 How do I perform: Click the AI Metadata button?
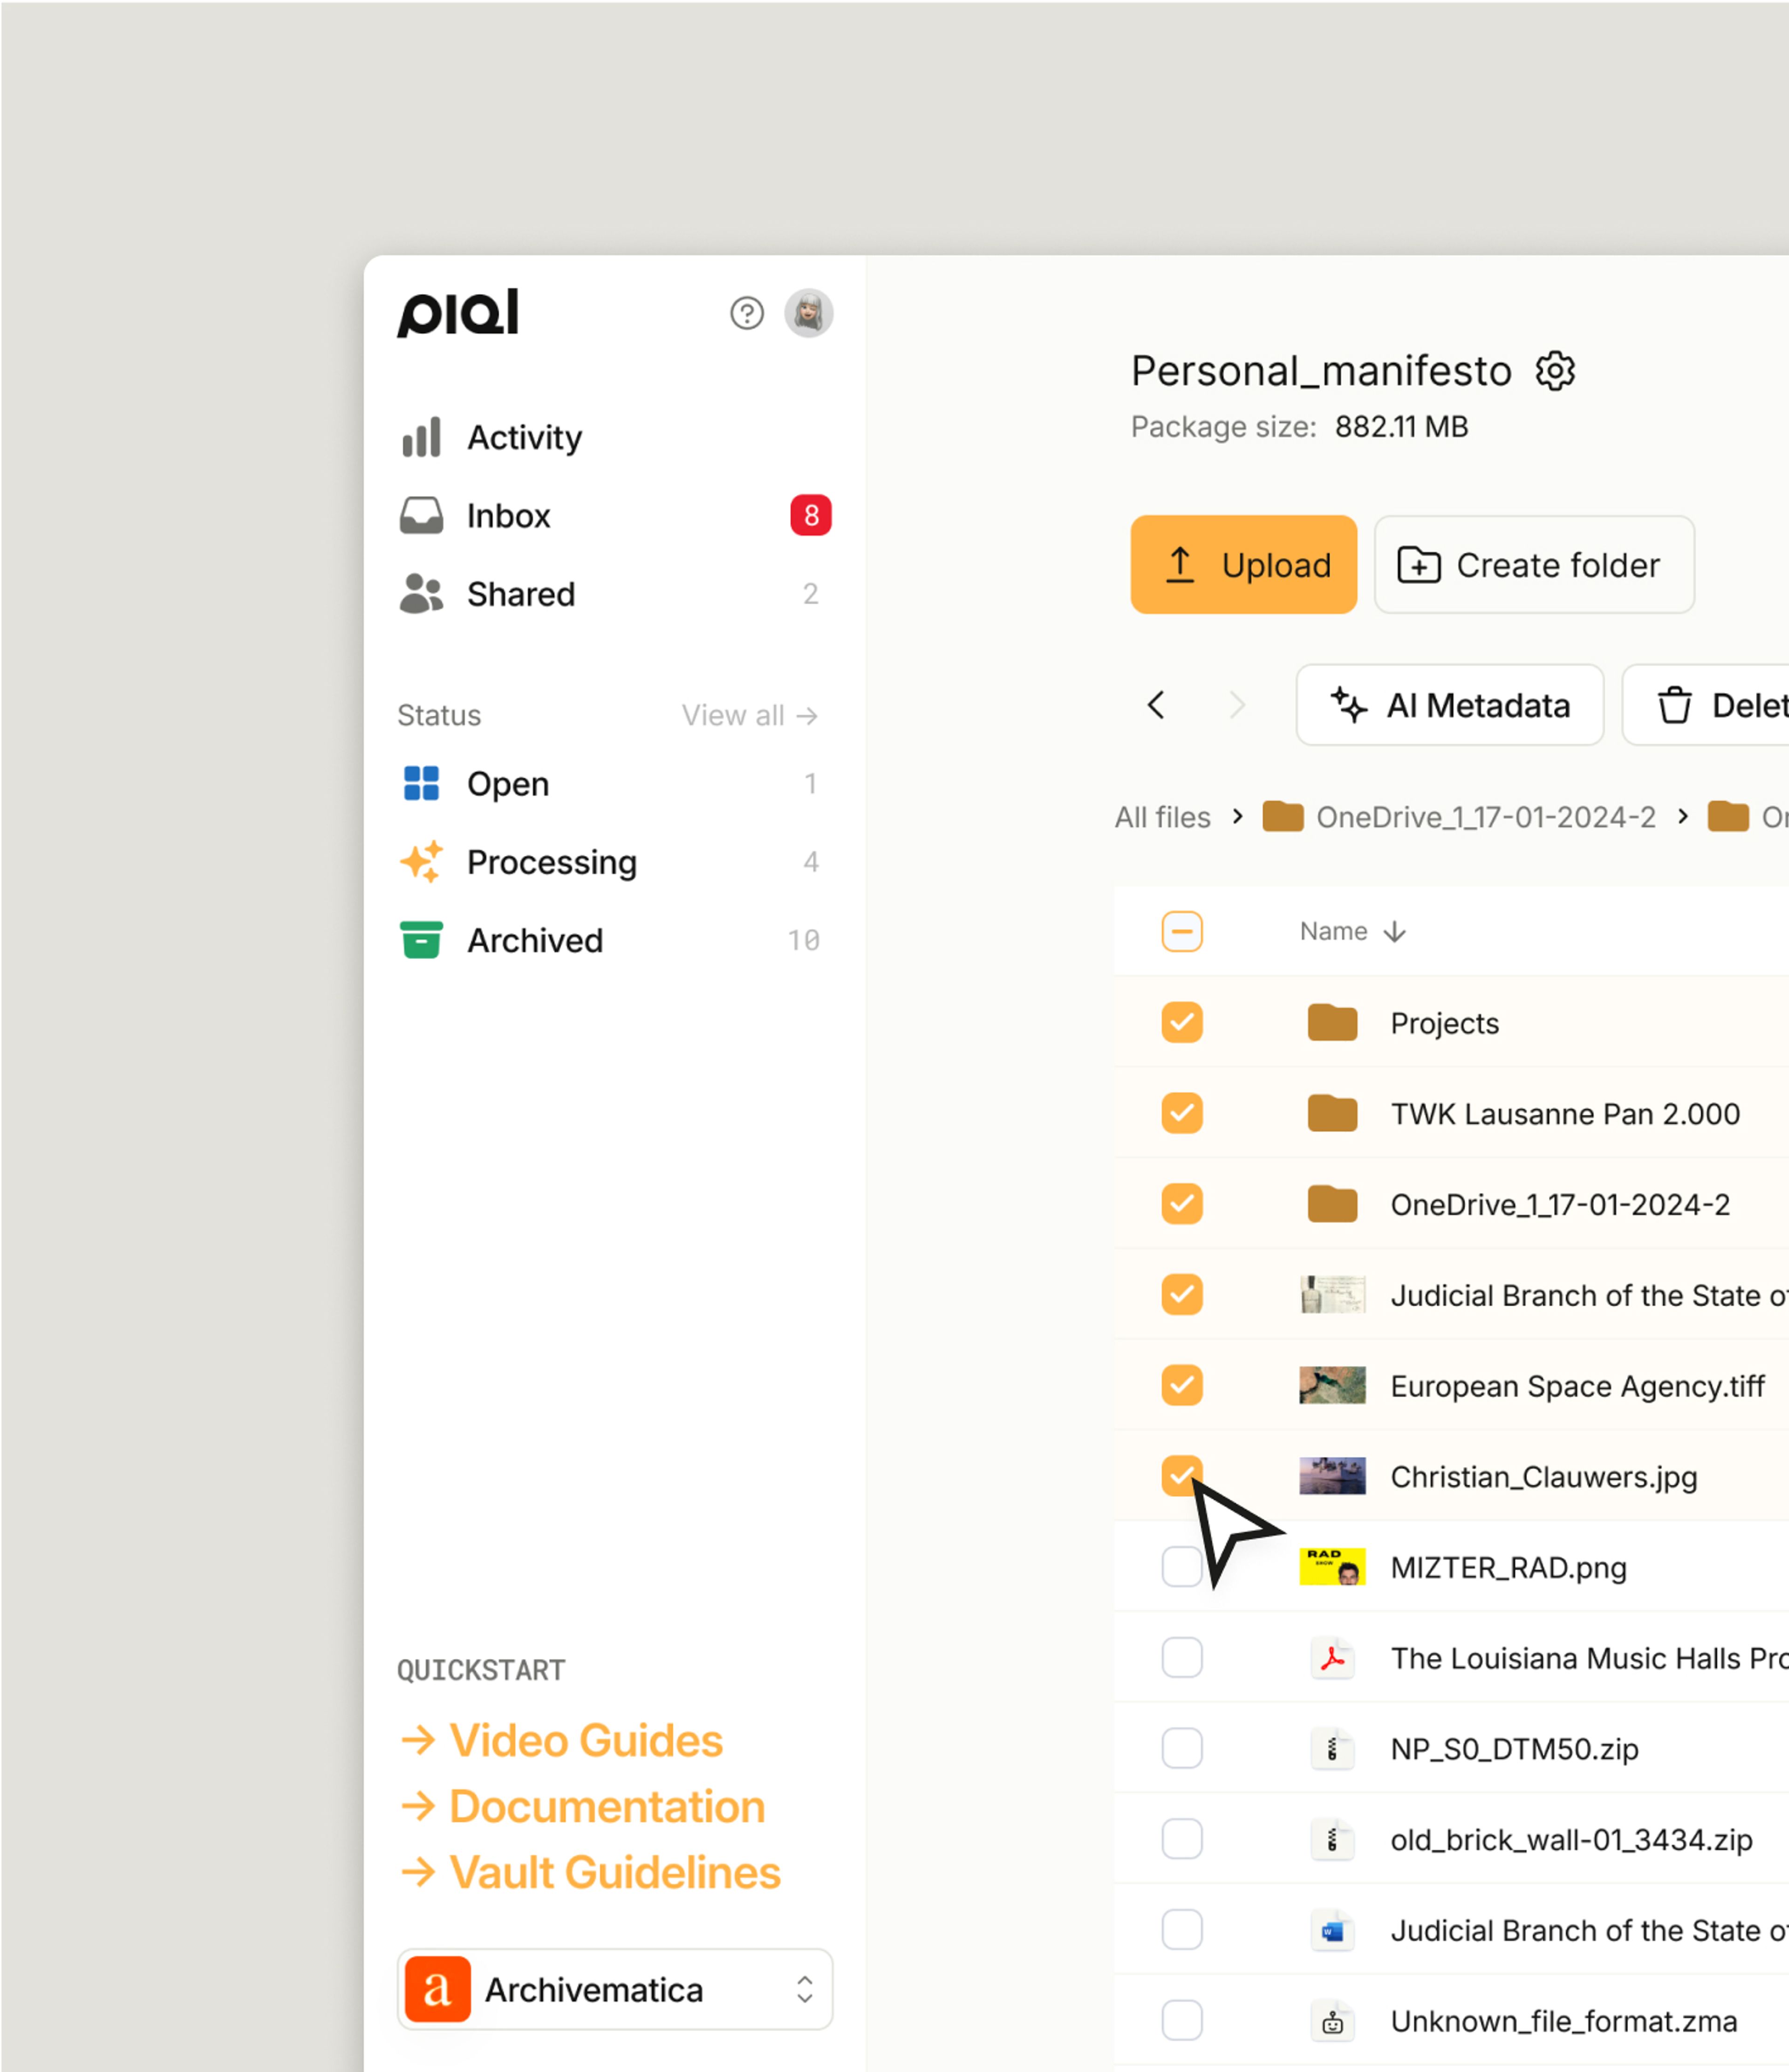coord(1450,705)
